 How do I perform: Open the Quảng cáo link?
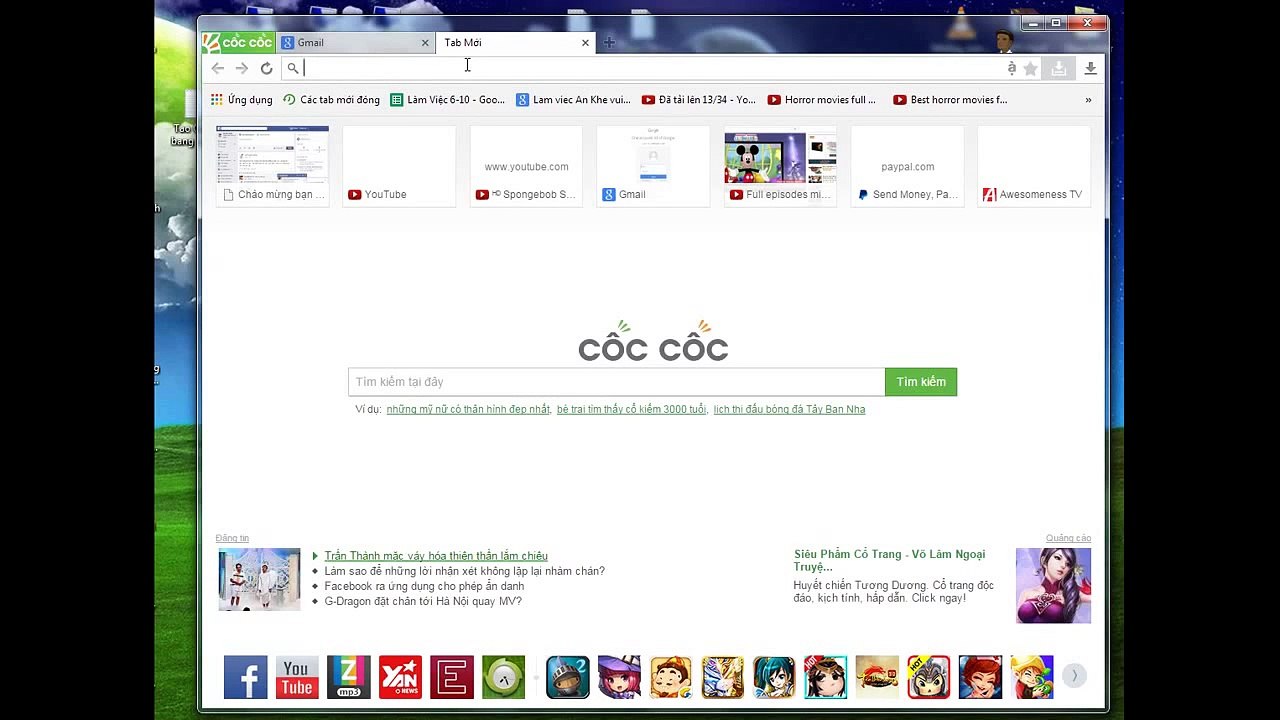[1068, 538]
